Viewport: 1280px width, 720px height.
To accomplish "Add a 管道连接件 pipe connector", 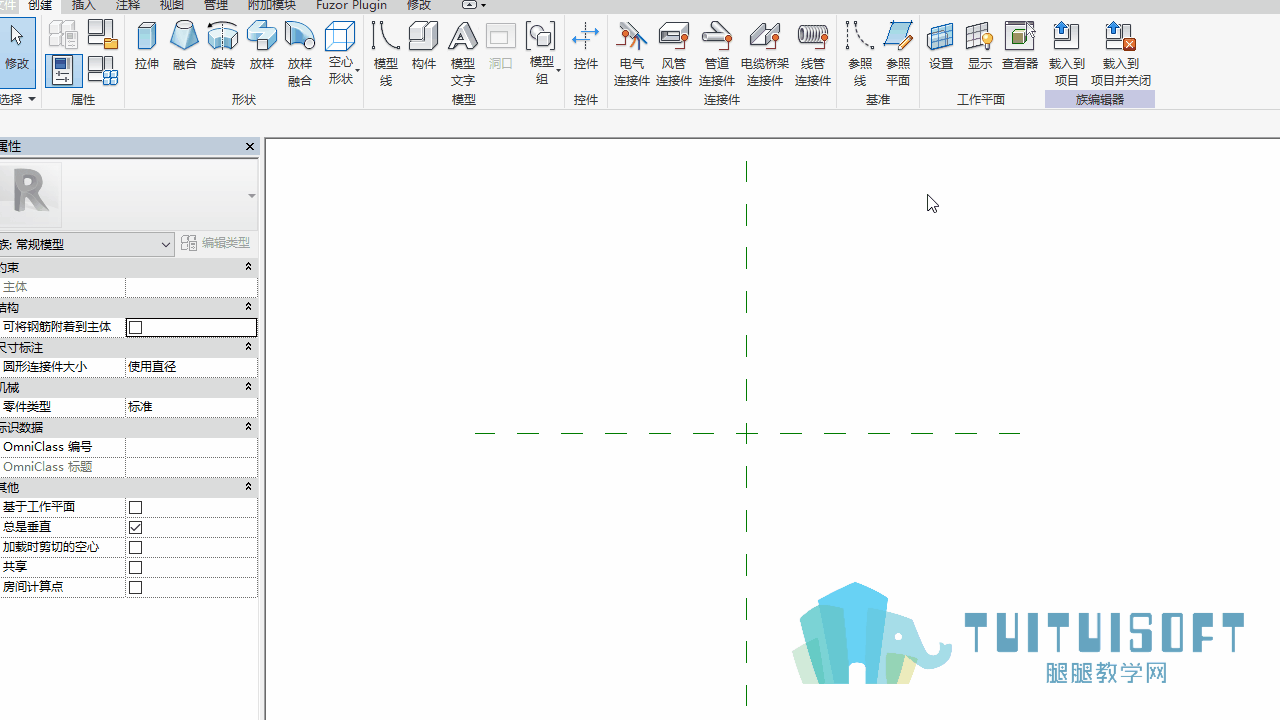I will tap(717, 54).
